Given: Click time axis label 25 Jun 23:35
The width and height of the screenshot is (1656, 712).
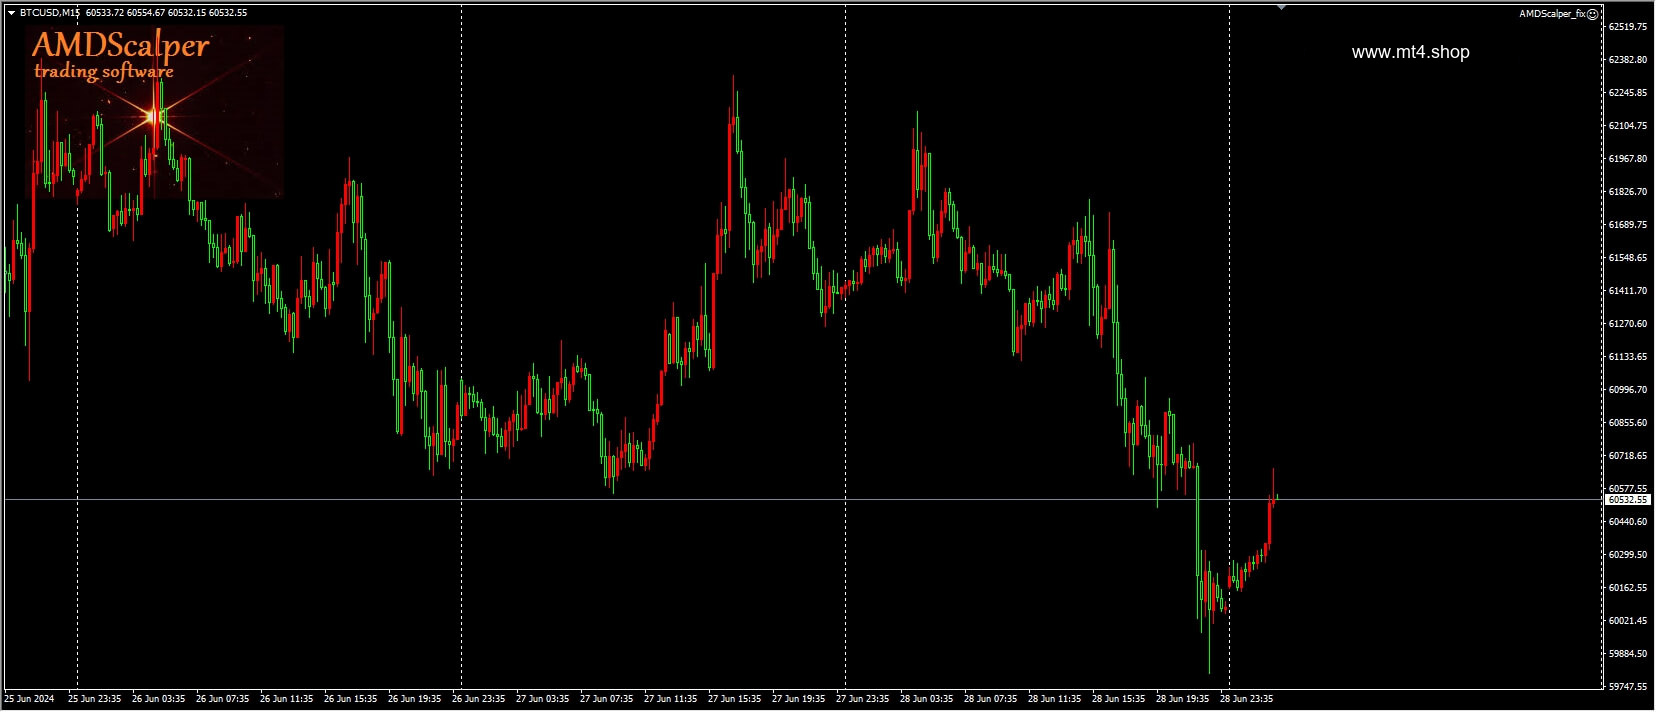Looking at the screenshot, I should [94, 699].
